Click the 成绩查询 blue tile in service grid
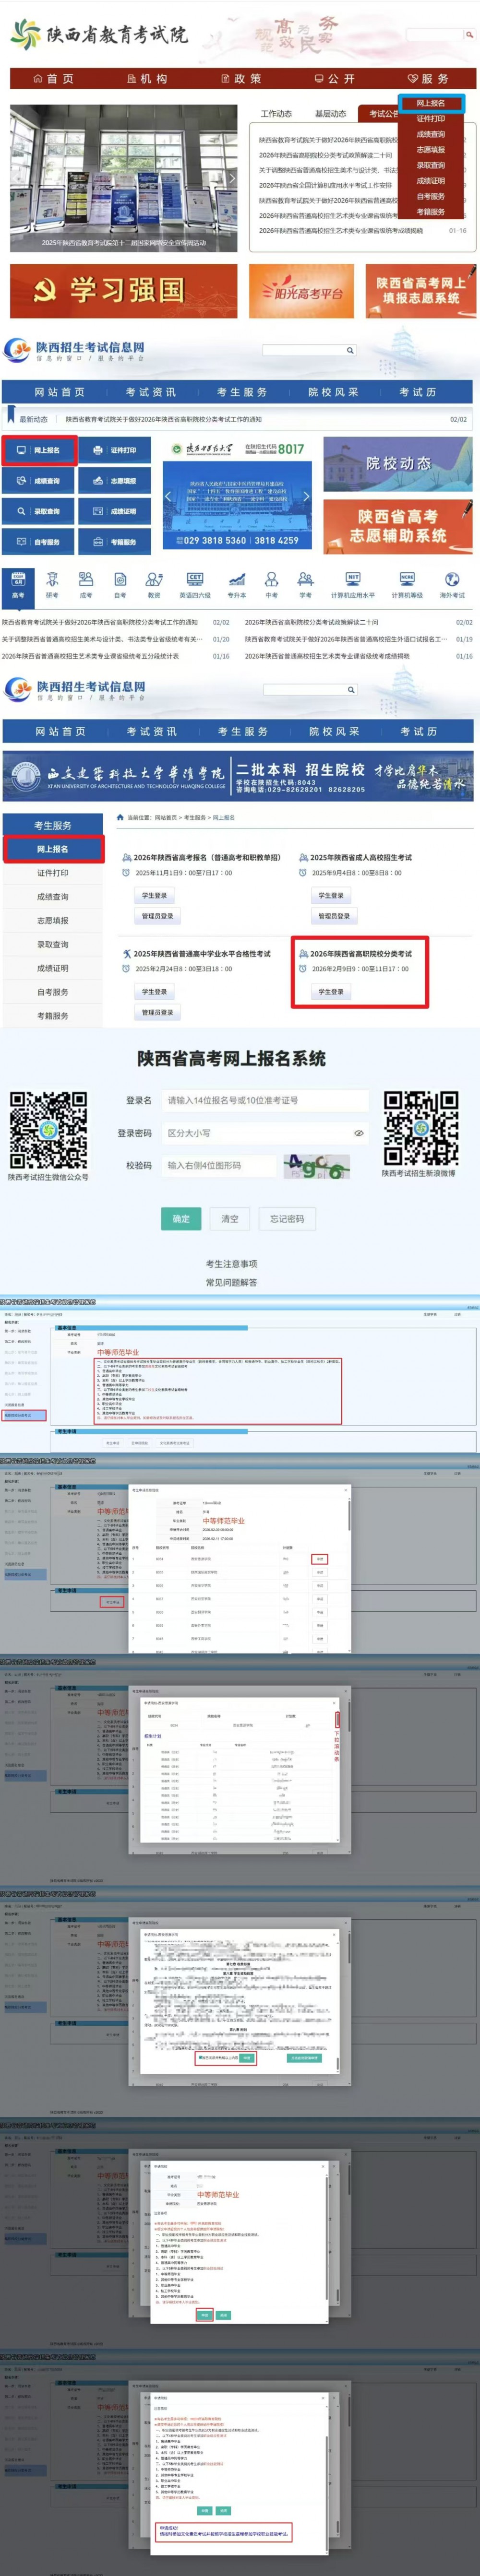 (39, 481)
